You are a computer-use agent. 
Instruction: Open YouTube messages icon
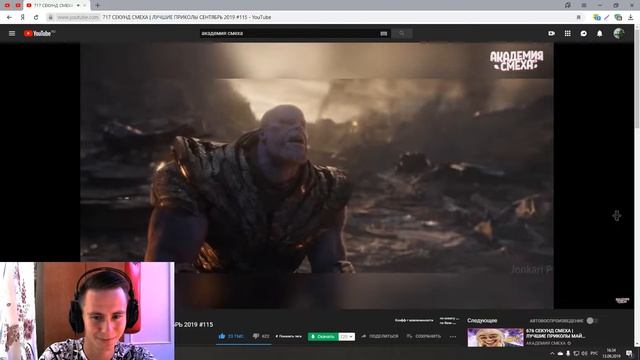pyautogui.click(x=584, y=33)
